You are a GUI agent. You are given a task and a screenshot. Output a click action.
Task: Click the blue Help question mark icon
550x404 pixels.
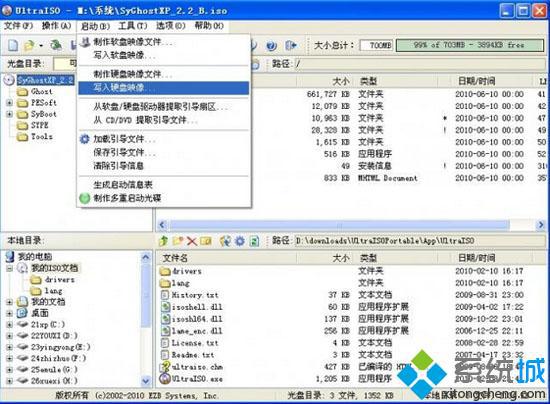point(271,46)
